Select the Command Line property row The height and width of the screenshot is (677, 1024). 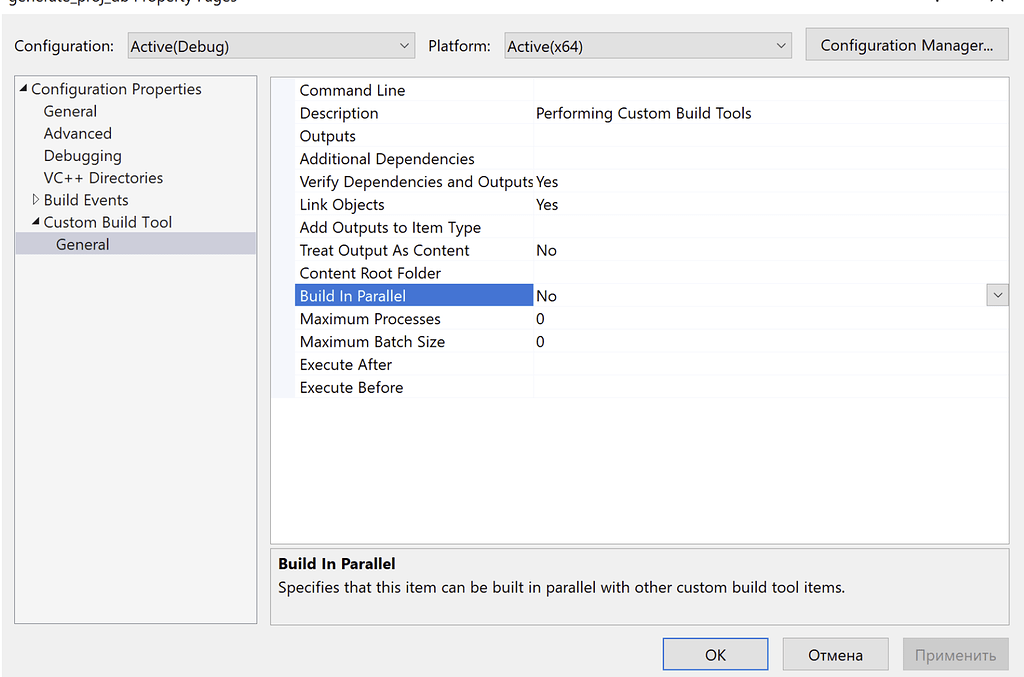352,90
